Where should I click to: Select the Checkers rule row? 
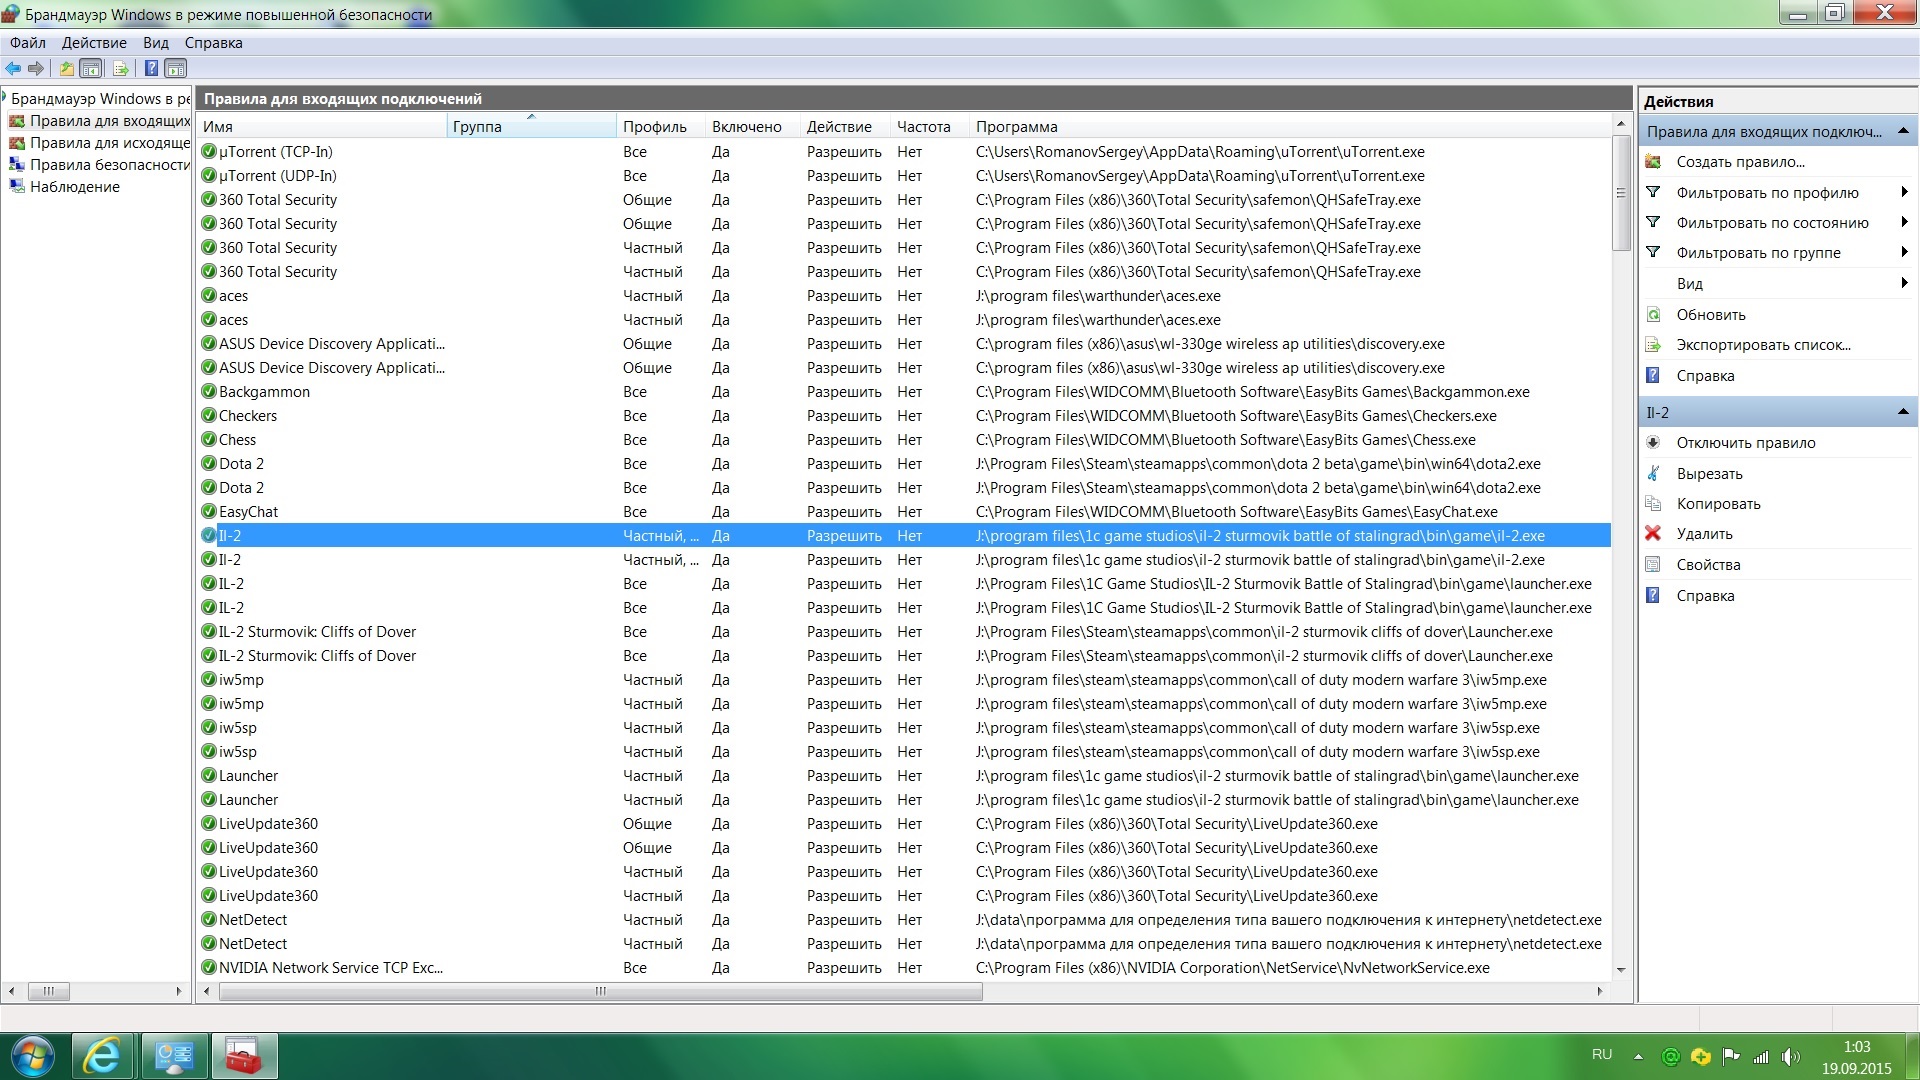pyautogui.click(x=904, y=416)
